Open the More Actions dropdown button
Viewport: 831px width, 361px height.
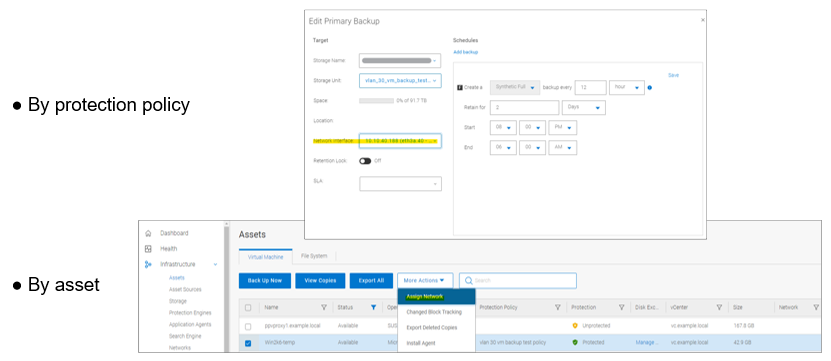(x=426, y=280)
